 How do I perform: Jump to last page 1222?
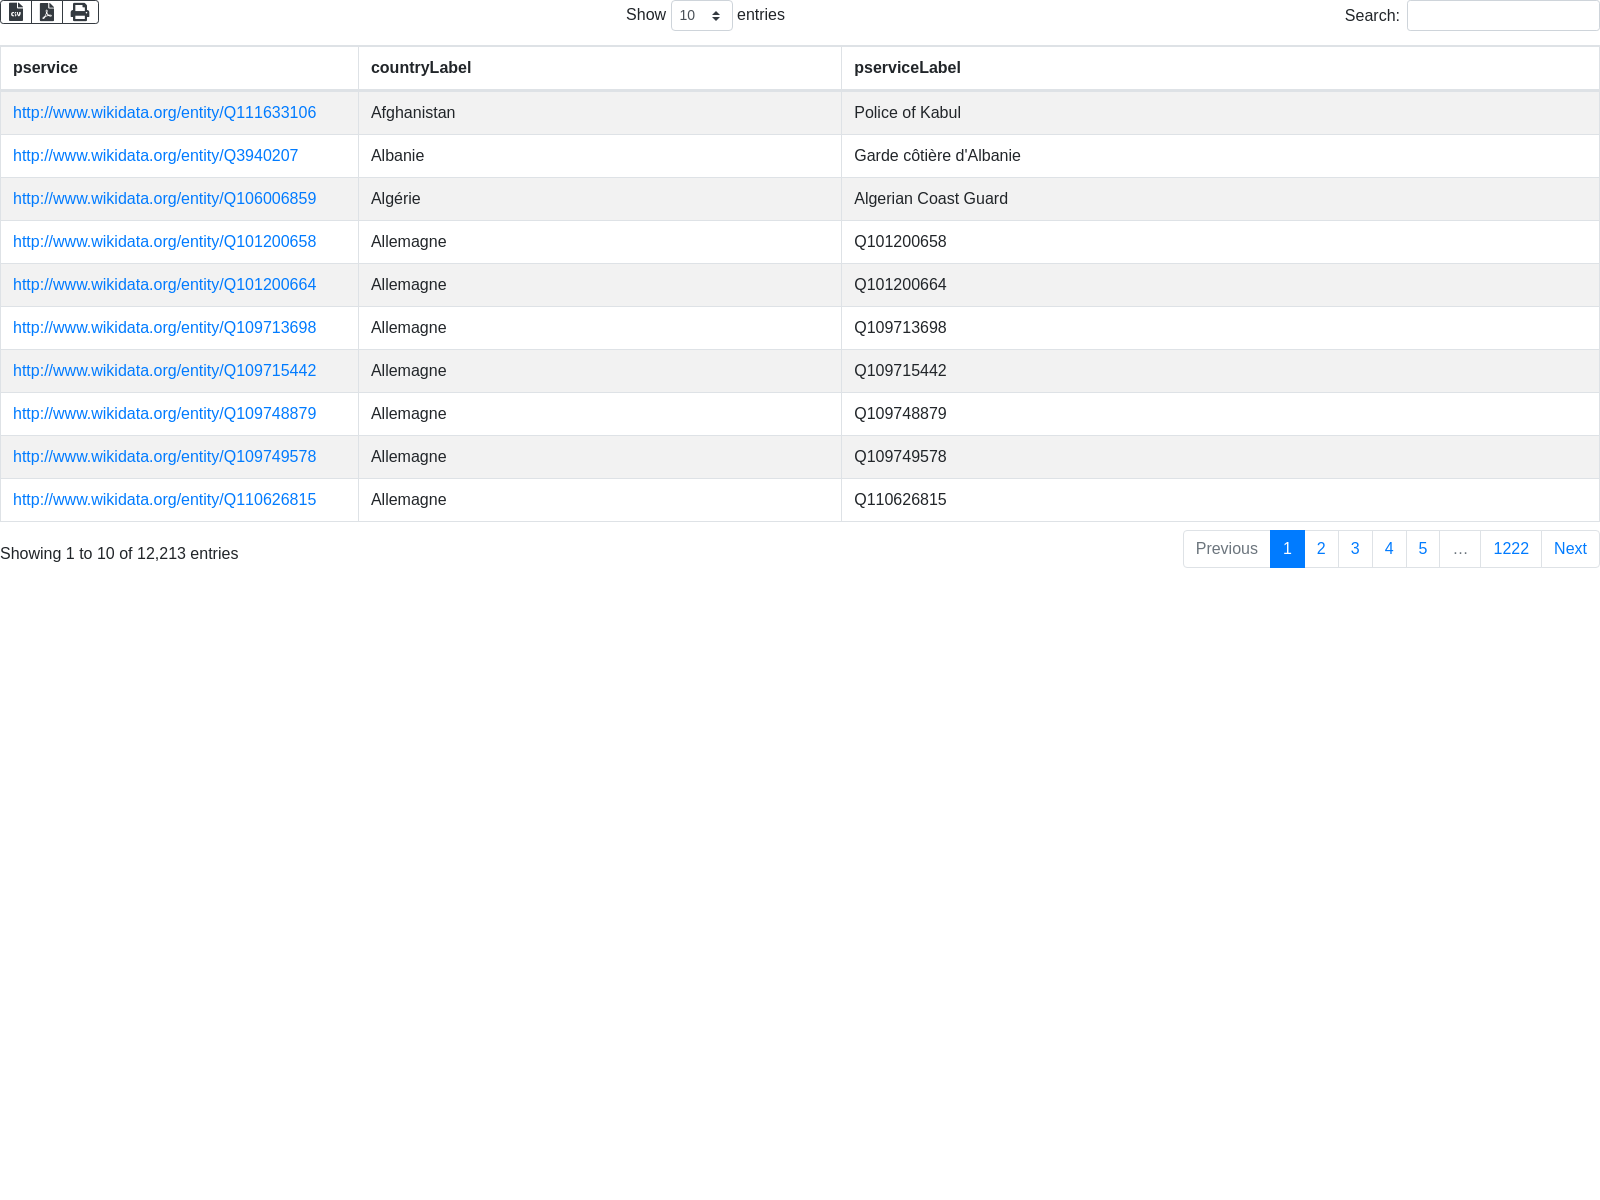coord(1510,549)
